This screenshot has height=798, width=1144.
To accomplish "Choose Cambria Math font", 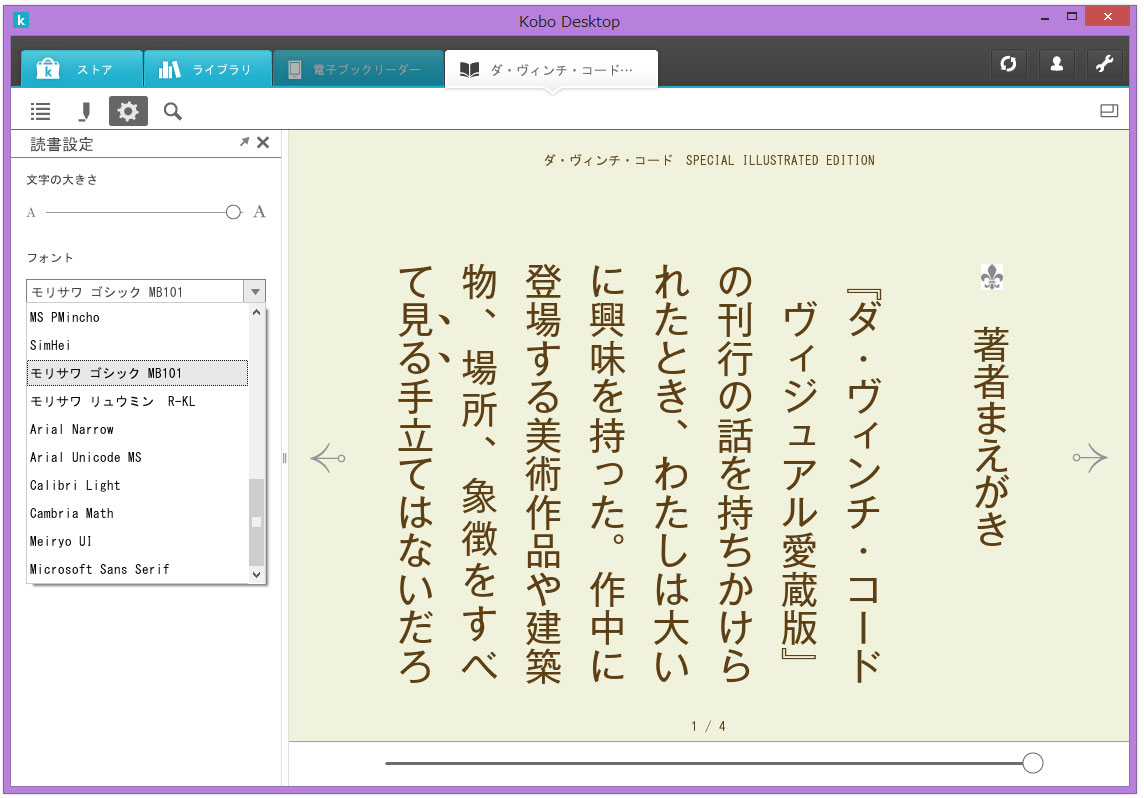I will (x=137, y=514).
